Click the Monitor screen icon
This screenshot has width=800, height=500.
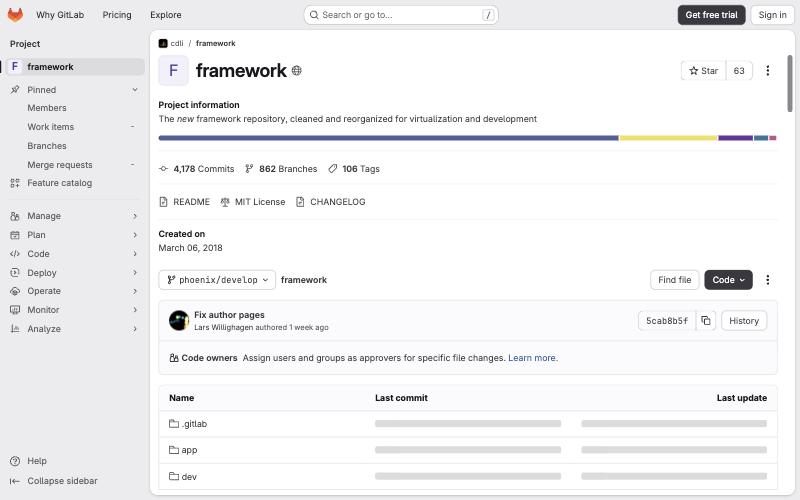tap(15, 310)
